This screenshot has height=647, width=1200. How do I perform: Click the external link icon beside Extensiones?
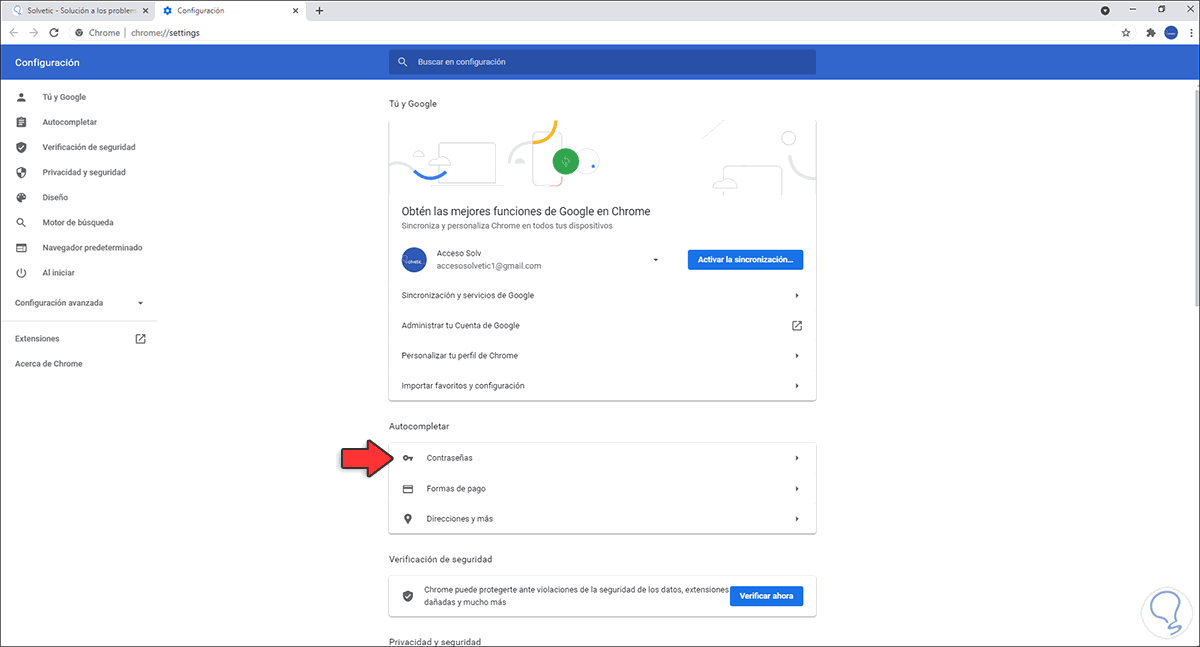[x=140, y=339]
